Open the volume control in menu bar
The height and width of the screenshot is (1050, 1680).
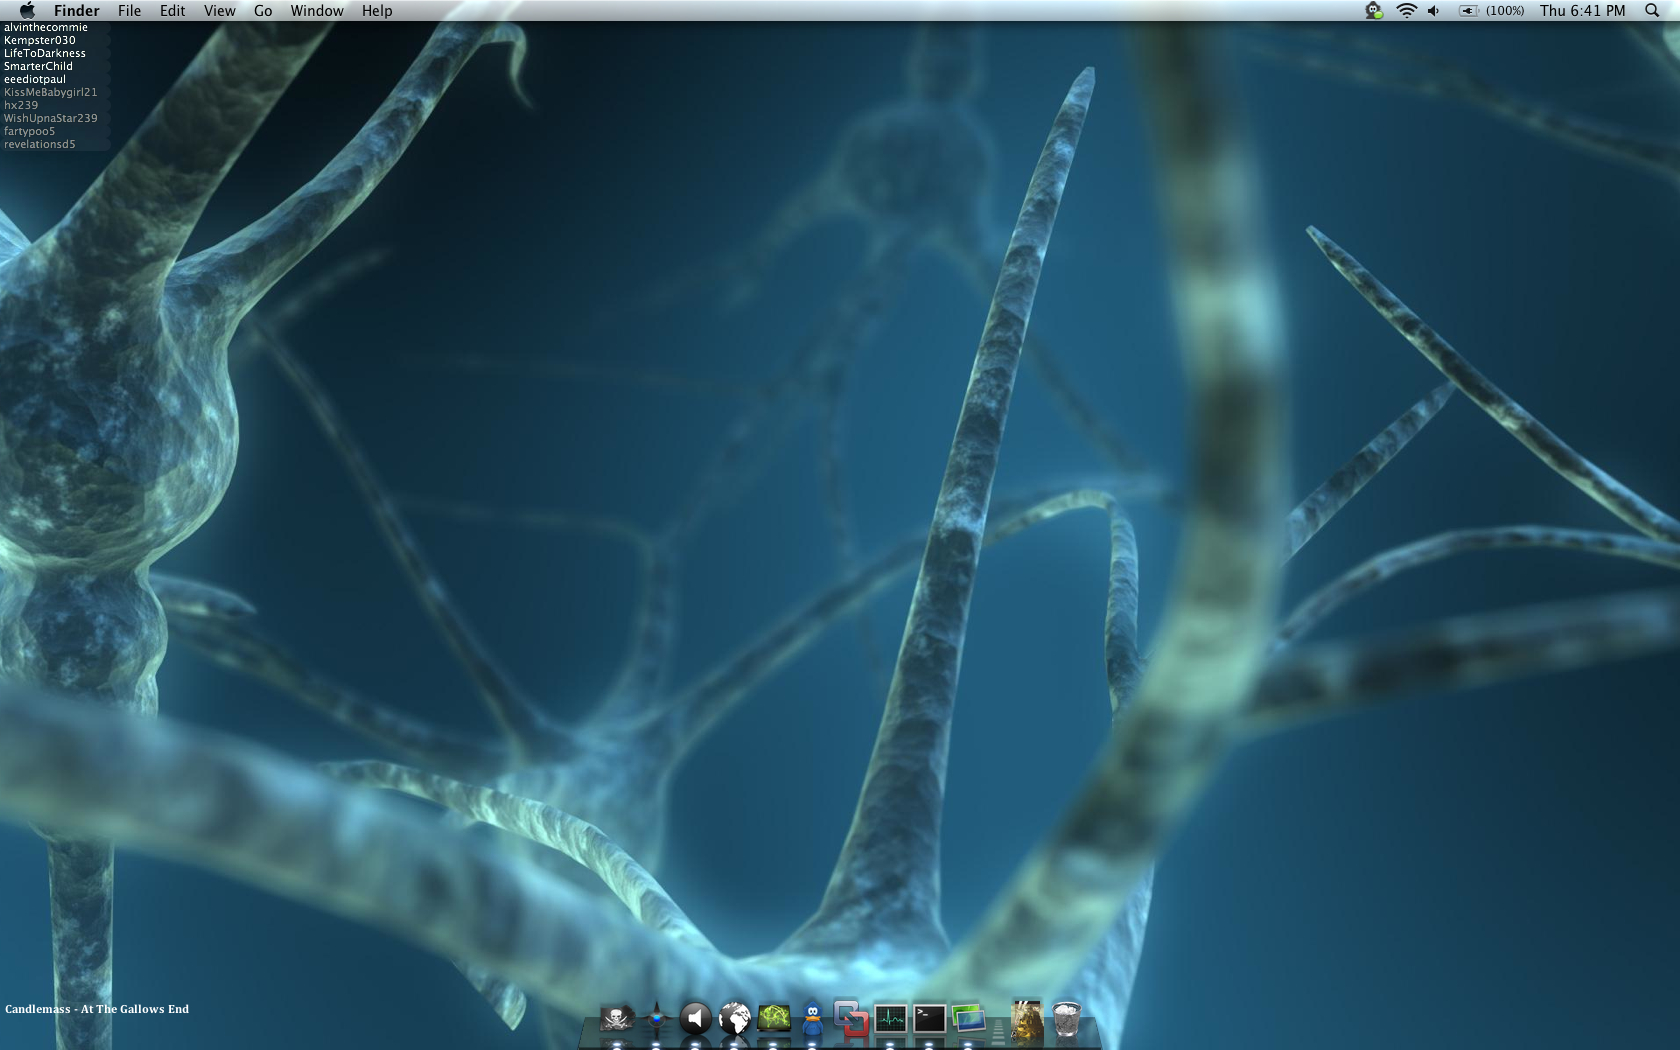point(1434,10)
